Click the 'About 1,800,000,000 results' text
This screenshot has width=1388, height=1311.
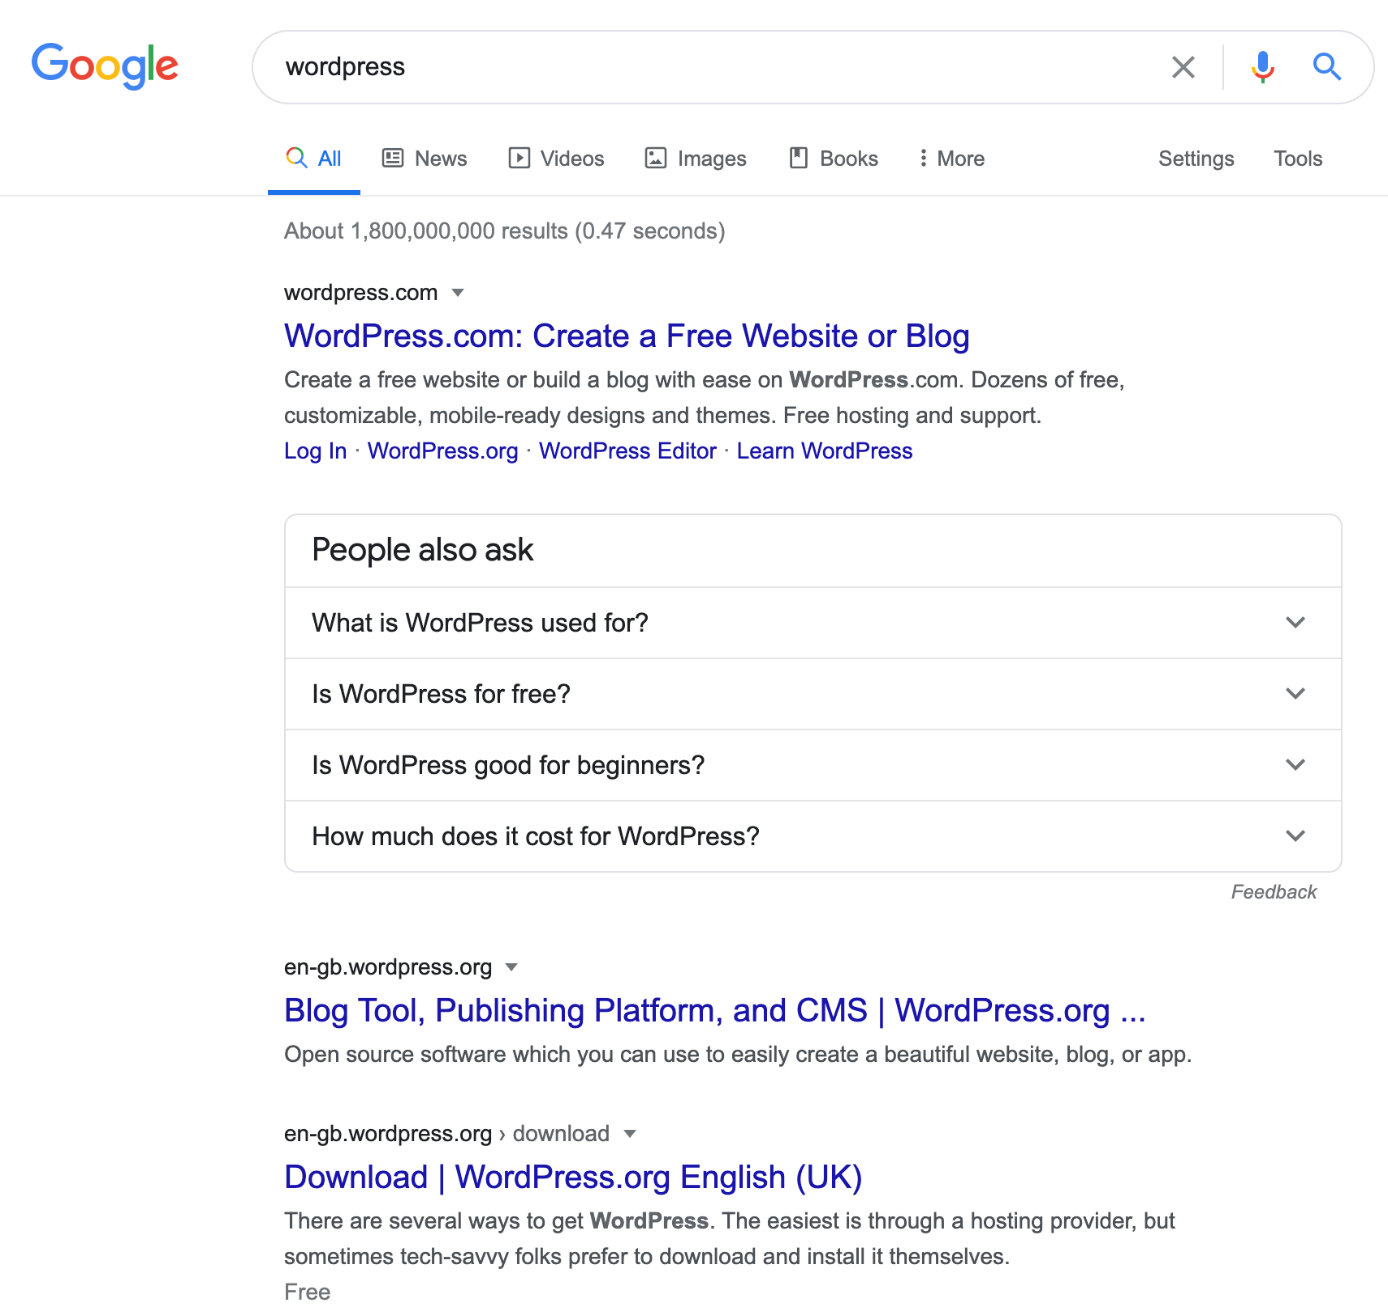pos(504,231)
